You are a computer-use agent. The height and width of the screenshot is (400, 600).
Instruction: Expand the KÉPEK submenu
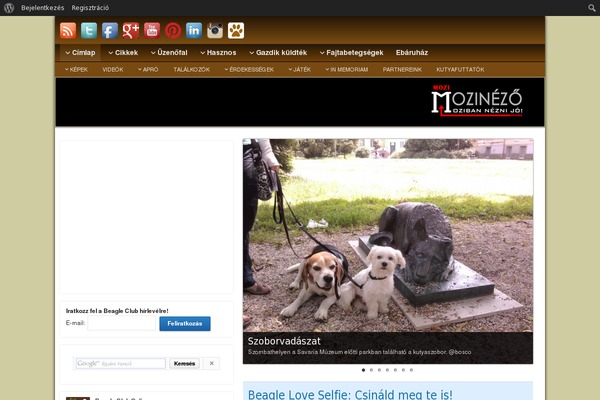click(x=77, y=70)
